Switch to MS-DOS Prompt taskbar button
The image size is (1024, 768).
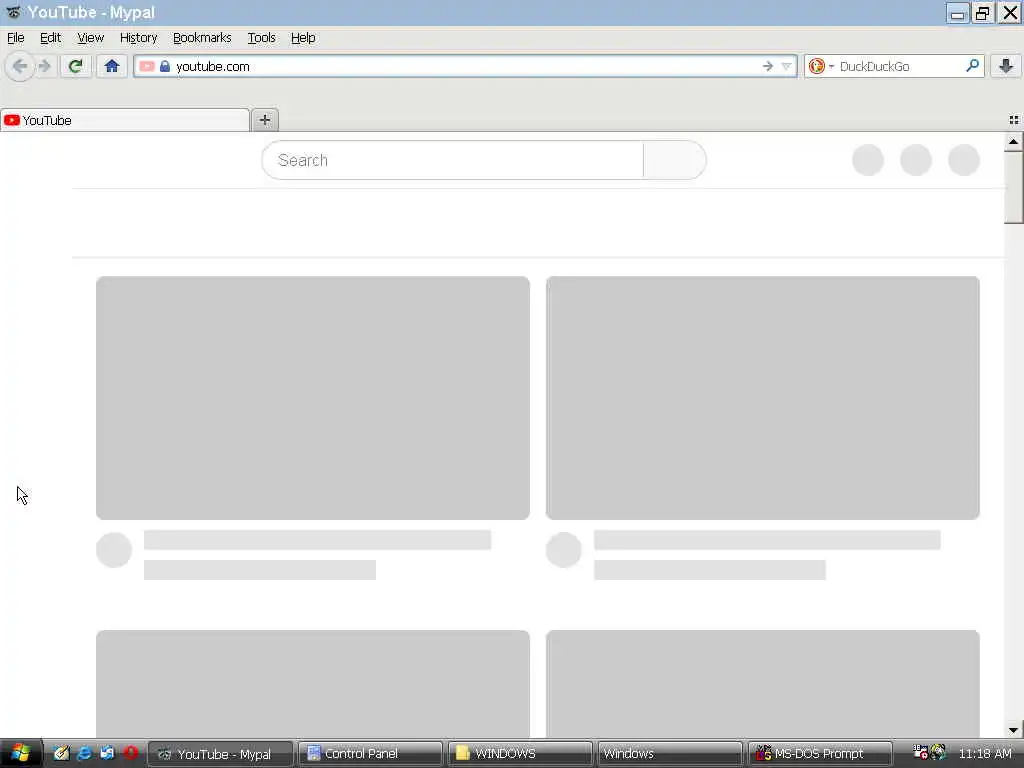820,754
